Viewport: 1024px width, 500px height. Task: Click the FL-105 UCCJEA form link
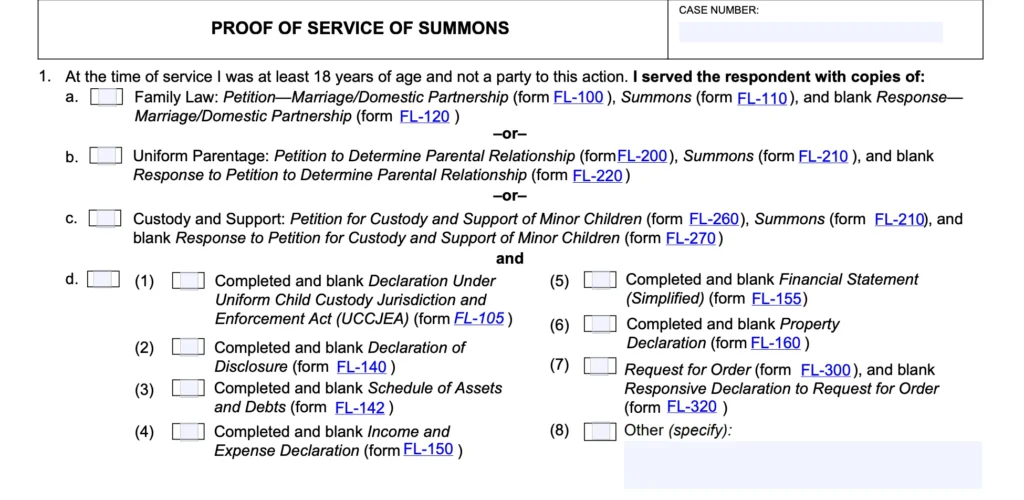pyautogui.click(x=479, y=319)
